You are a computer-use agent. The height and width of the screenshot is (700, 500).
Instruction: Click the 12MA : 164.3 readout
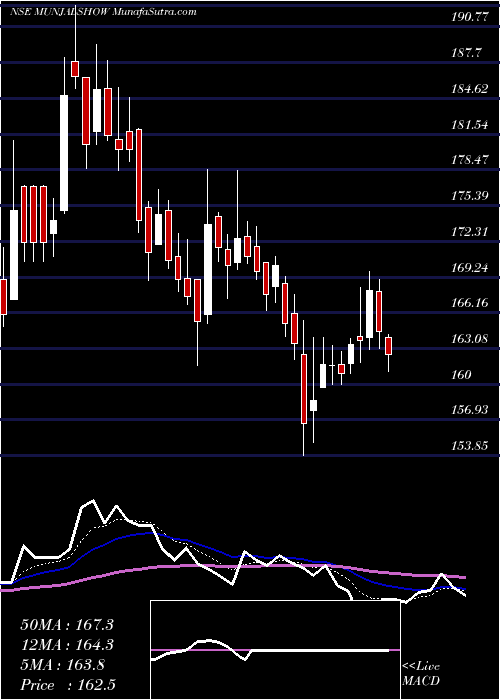pos(67,645)
